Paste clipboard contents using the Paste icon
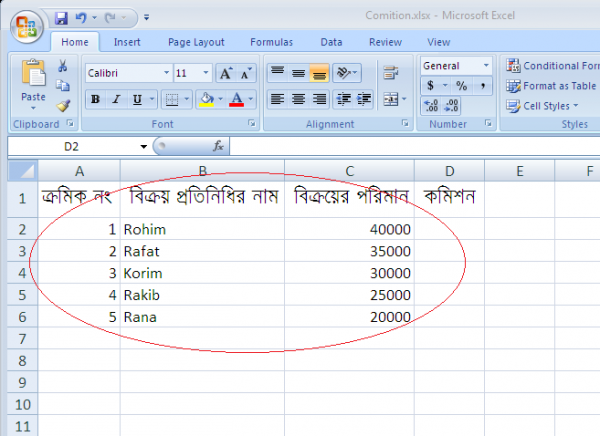The image size is (600, 436). click(33, 74)
